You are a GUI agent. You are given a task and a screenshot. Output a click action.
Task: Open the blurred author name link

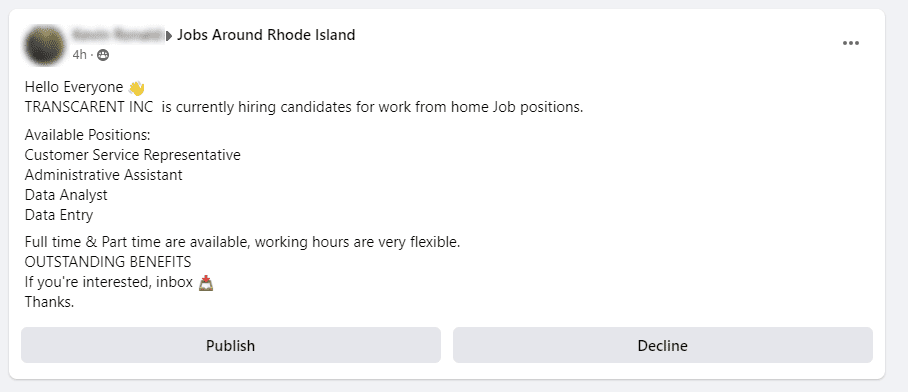click(x=118, y=35)
